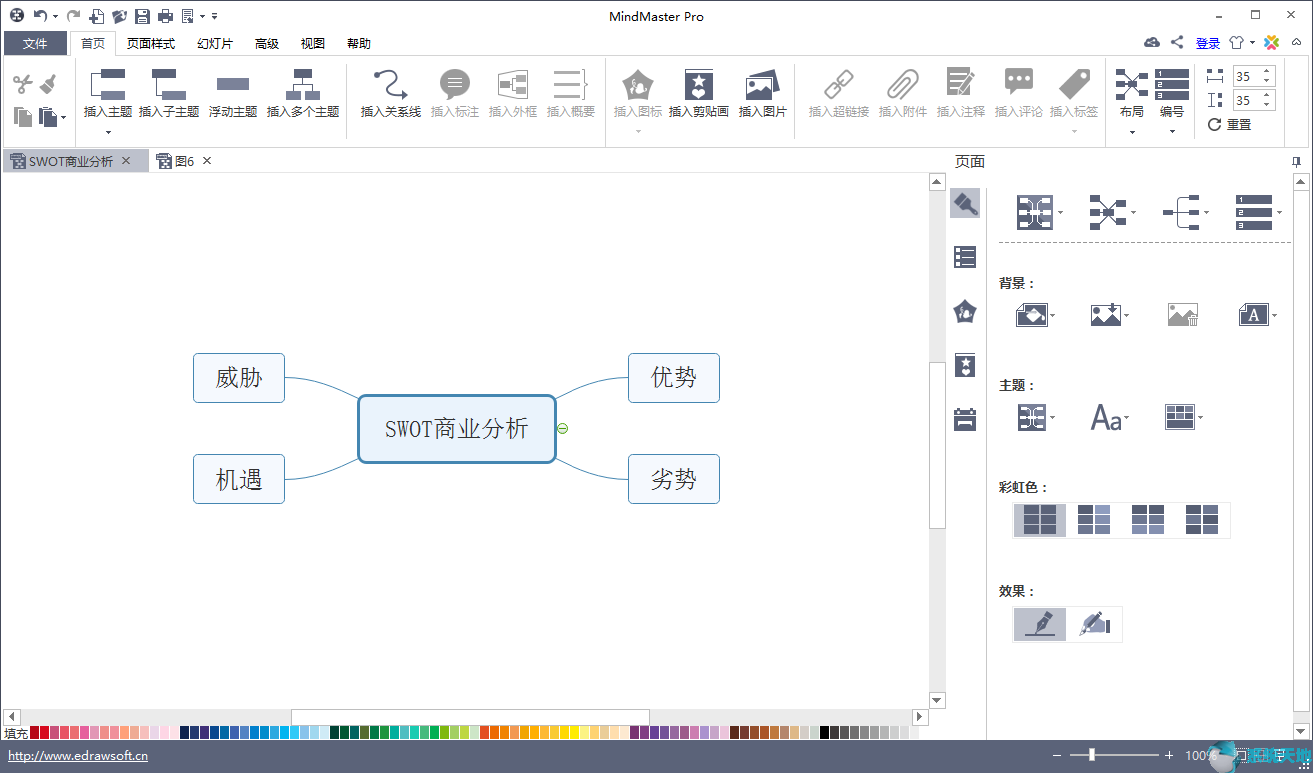The height and width of the screenshot is (773, 1313).
Task: Click 插入主题 insert topic icon
Action: click(108, 84)
